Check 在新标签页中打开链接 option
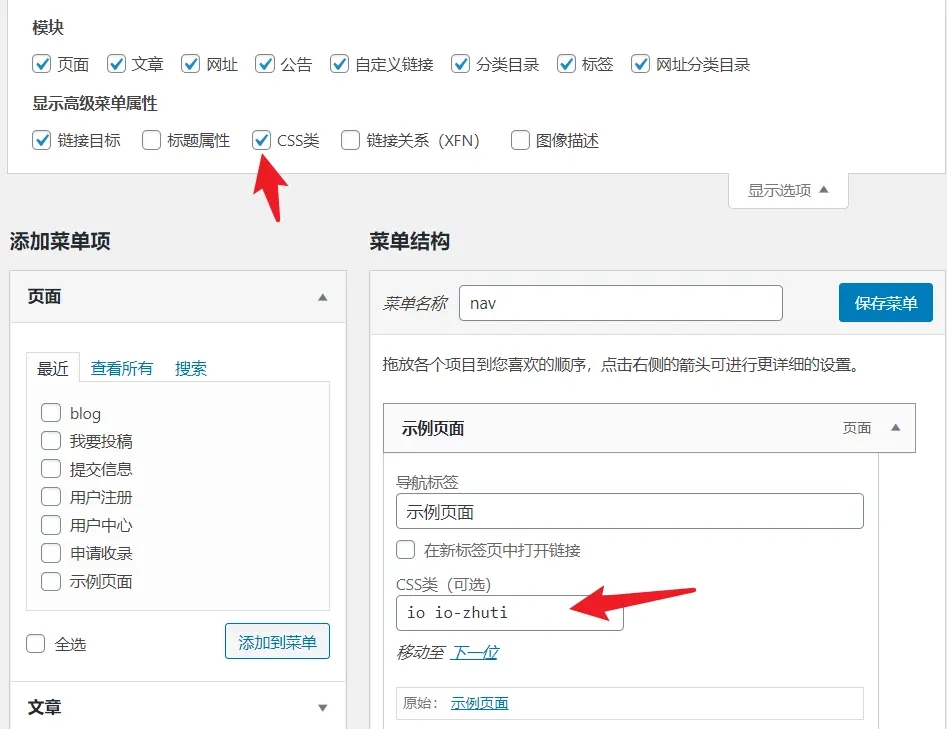 click(406, 549)
